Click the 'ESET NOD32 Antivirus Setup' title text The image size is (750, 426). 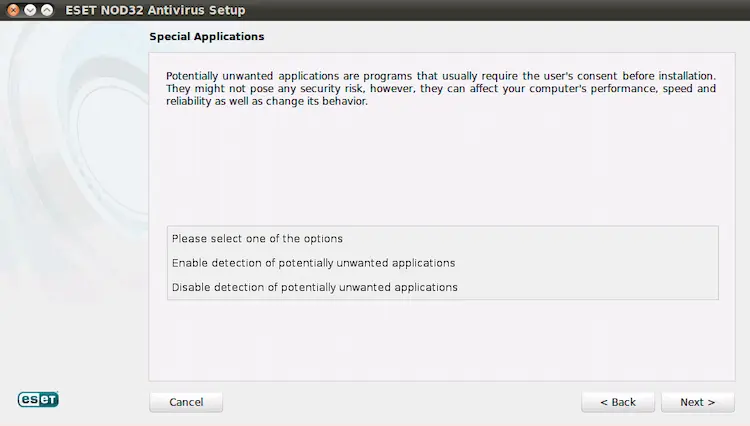click(155, 10)
